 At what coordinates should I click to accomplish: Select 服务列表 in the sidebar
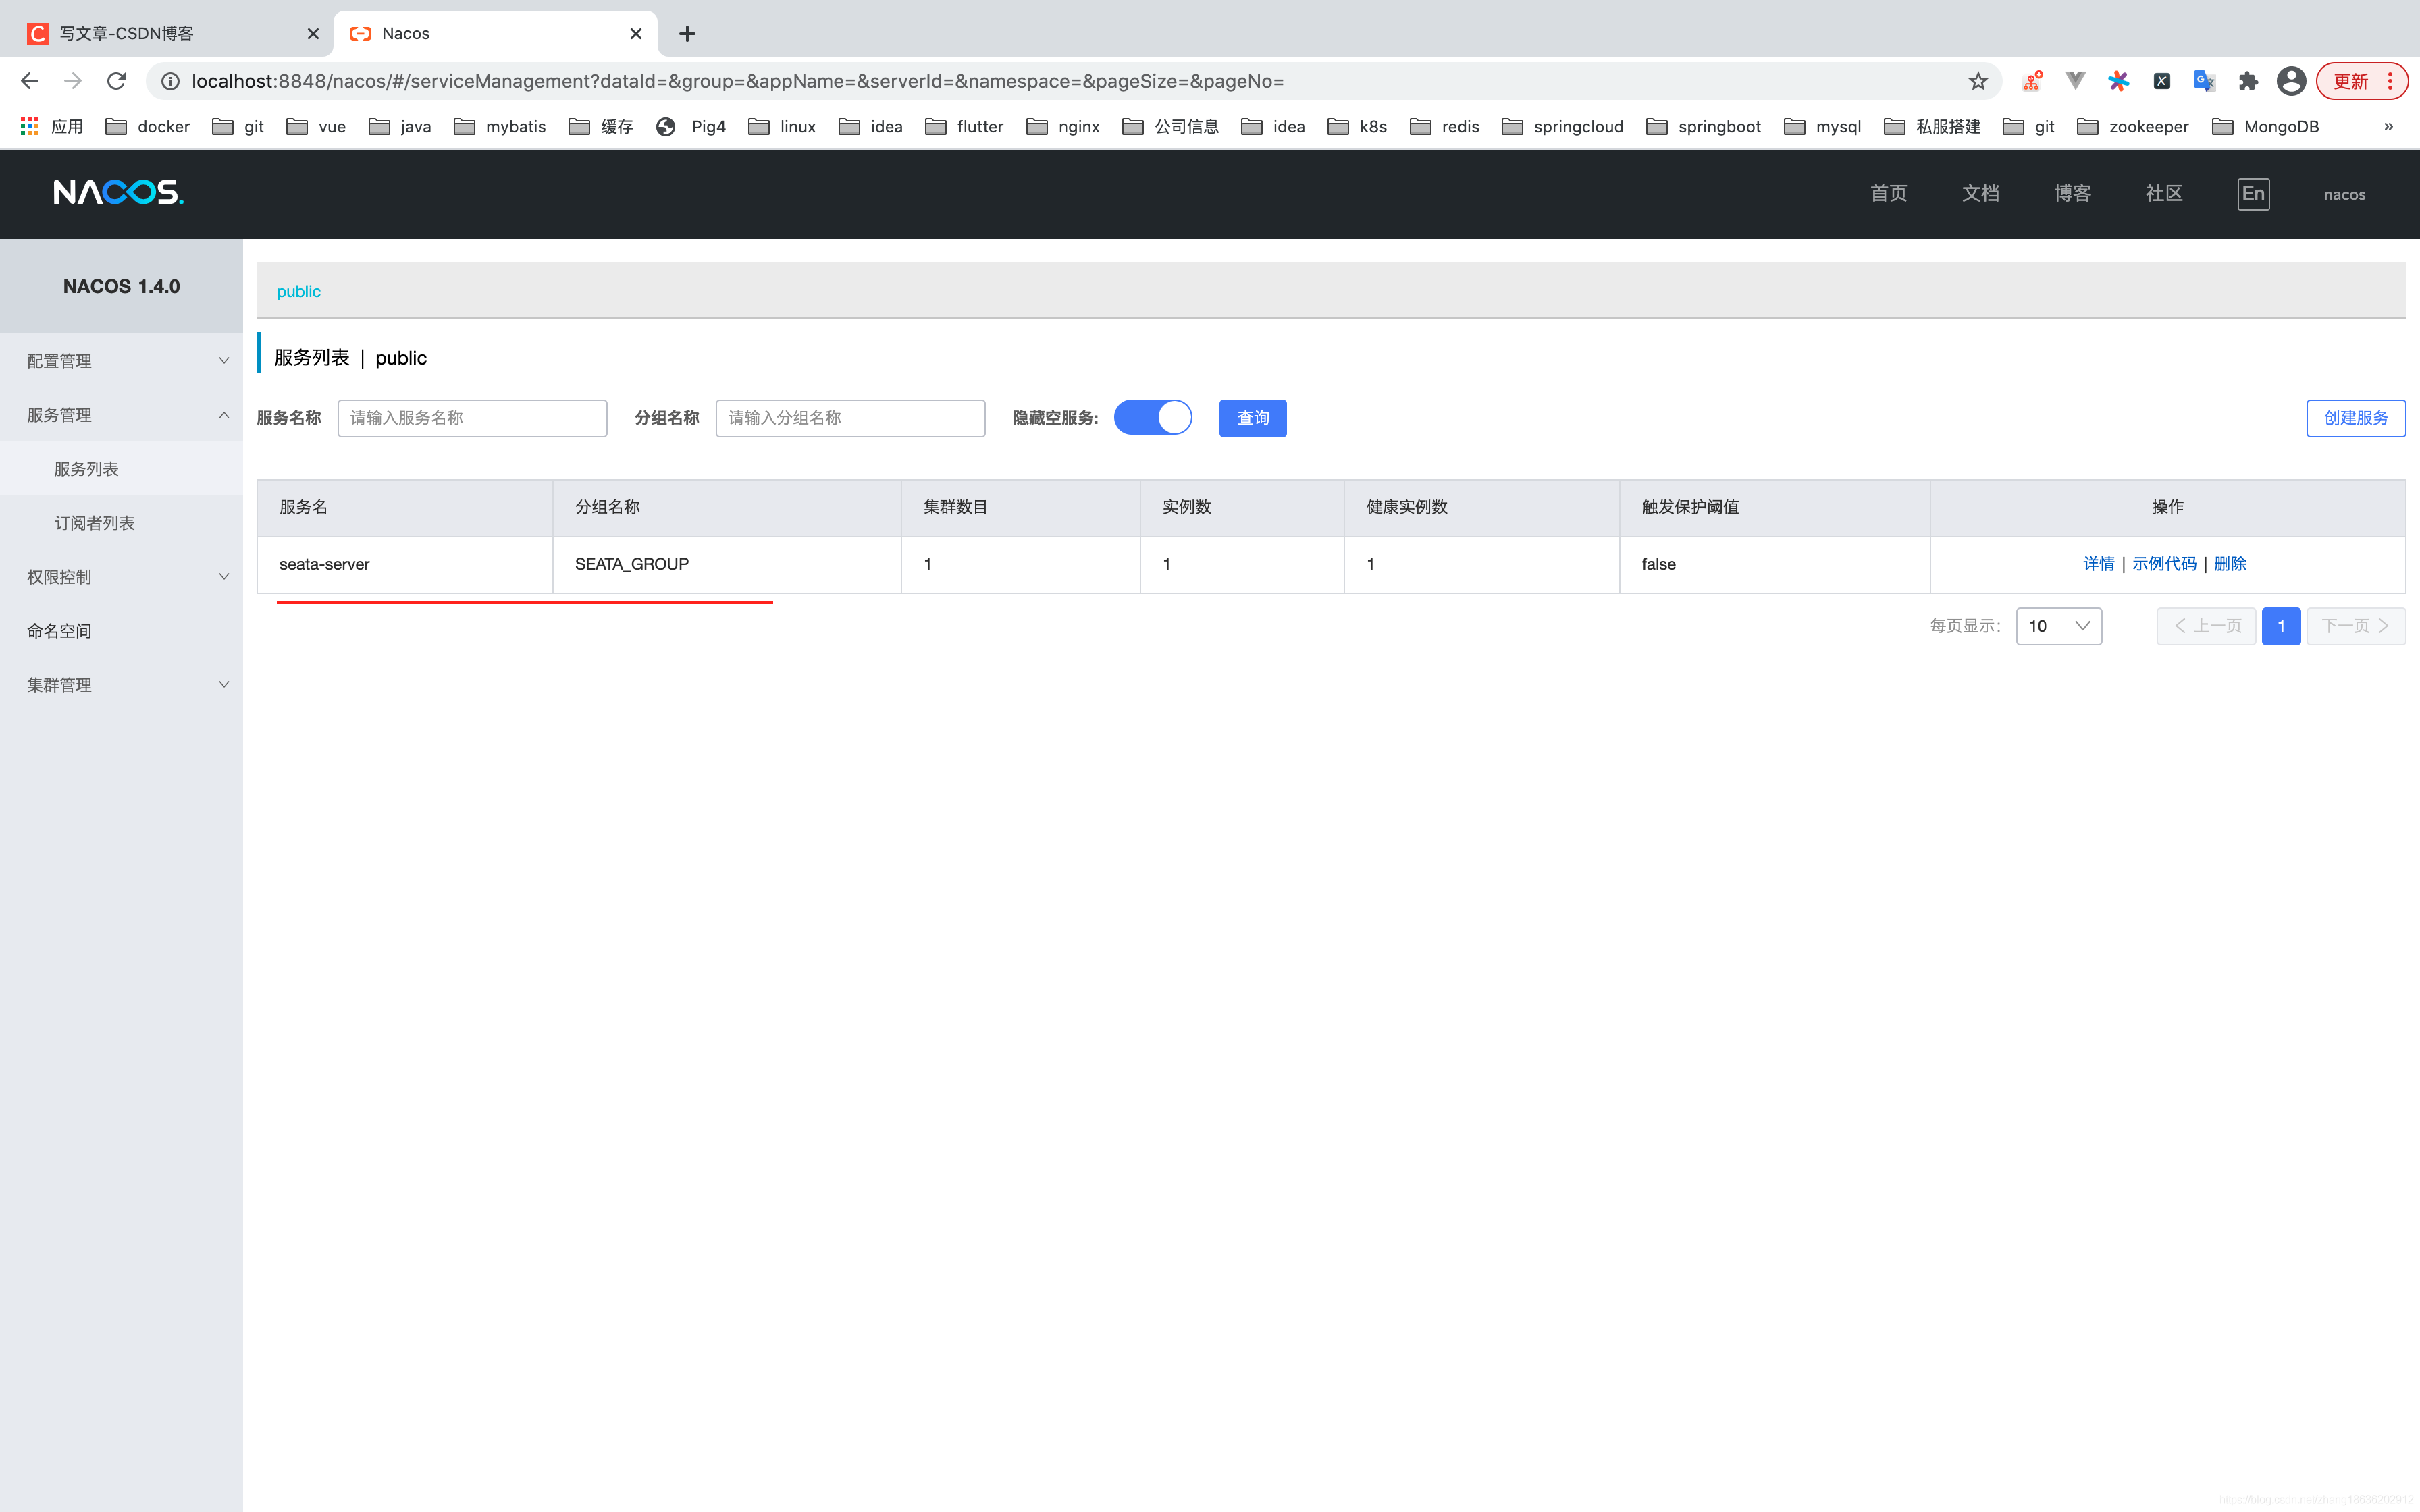pyautogui.click(x=121, y=469)
